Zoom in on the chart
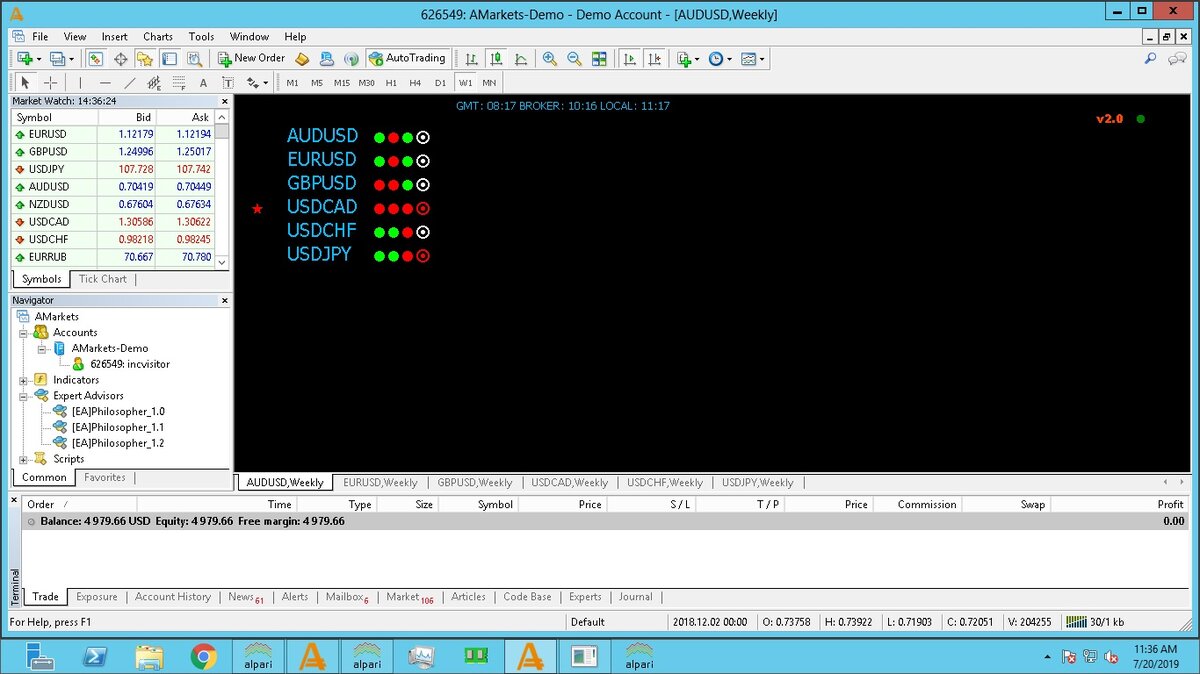The image size is (1200, 674). [550, 59]
